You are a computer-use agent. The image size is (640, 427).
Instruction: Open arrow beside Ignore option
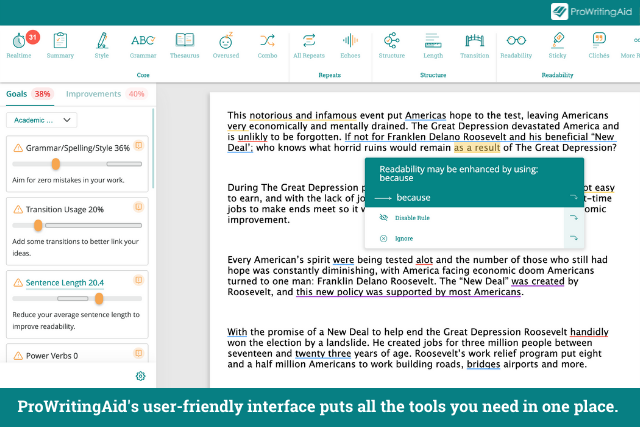(573, 238)
